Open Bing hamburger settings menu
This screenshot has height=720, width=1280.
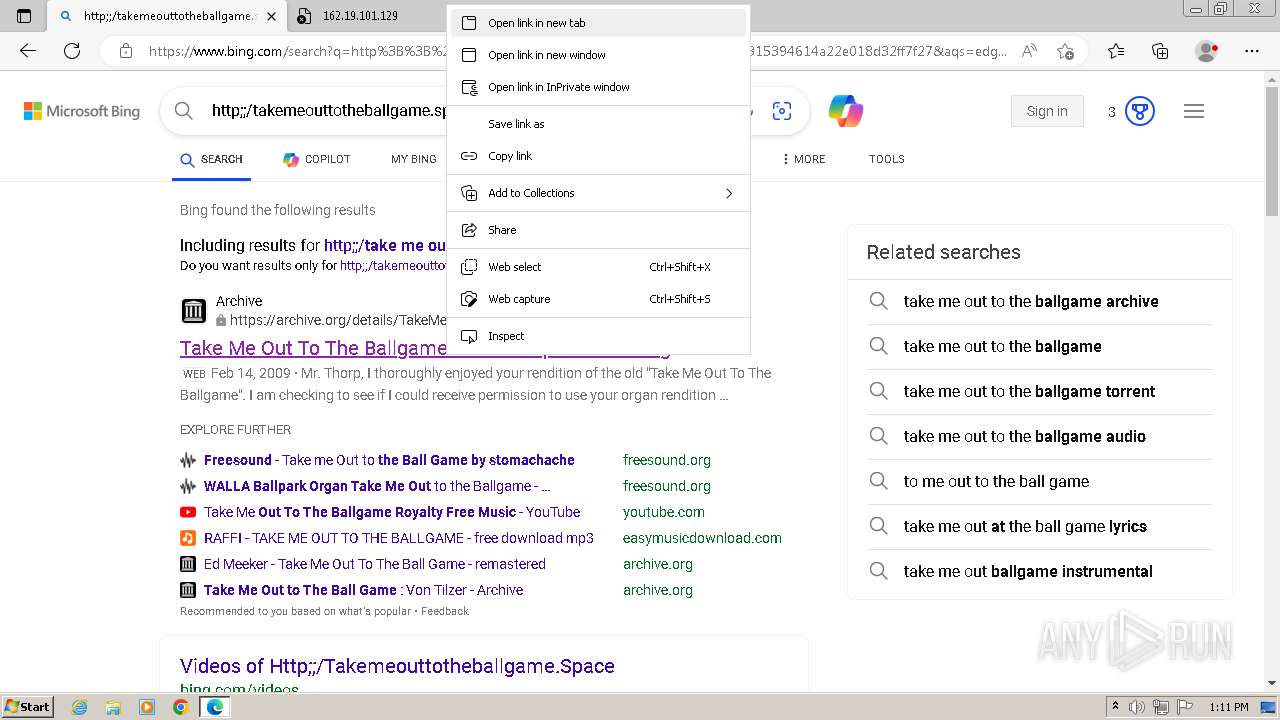click(1194, 111)
